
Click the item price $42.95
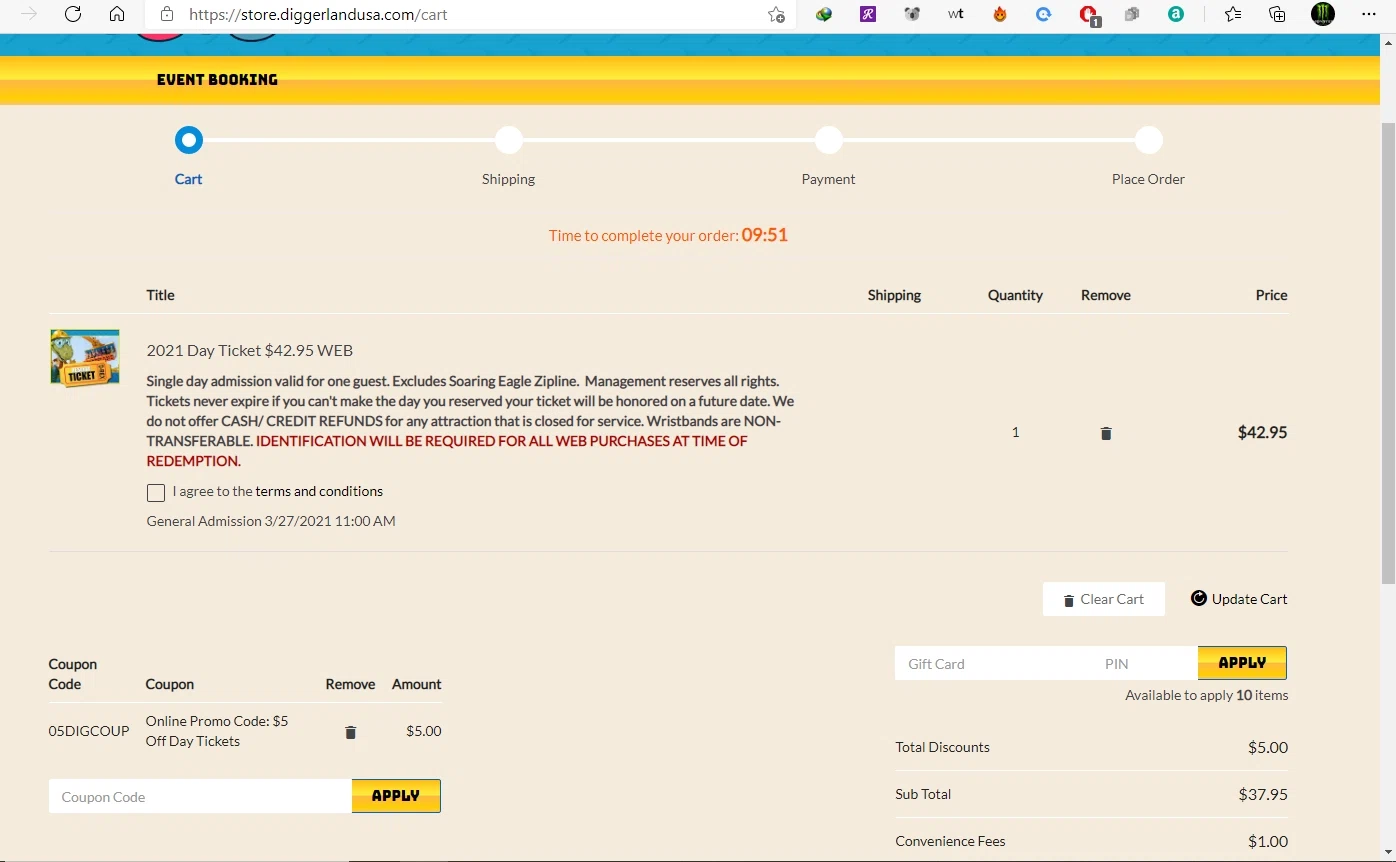1263,433
